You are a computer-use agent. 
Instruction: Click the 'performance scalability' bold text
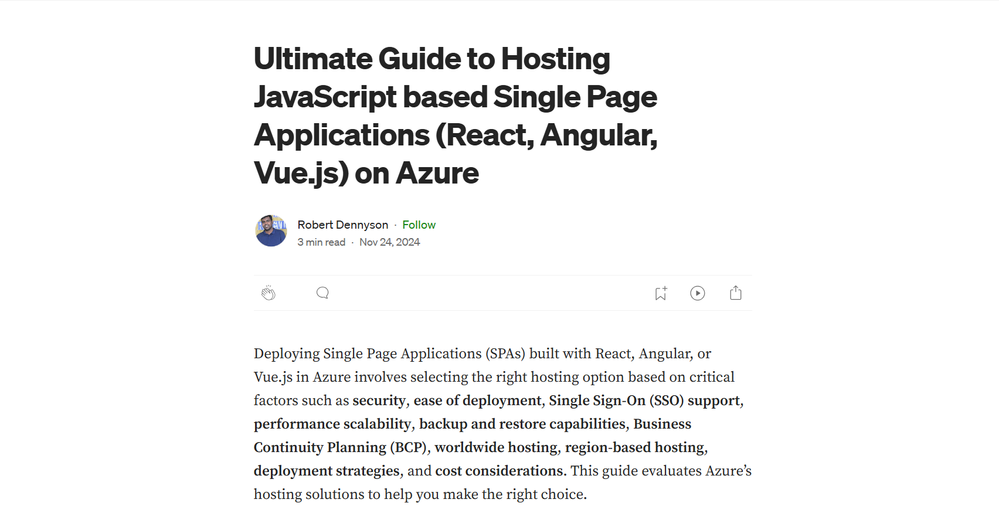[x=332, y=424]
